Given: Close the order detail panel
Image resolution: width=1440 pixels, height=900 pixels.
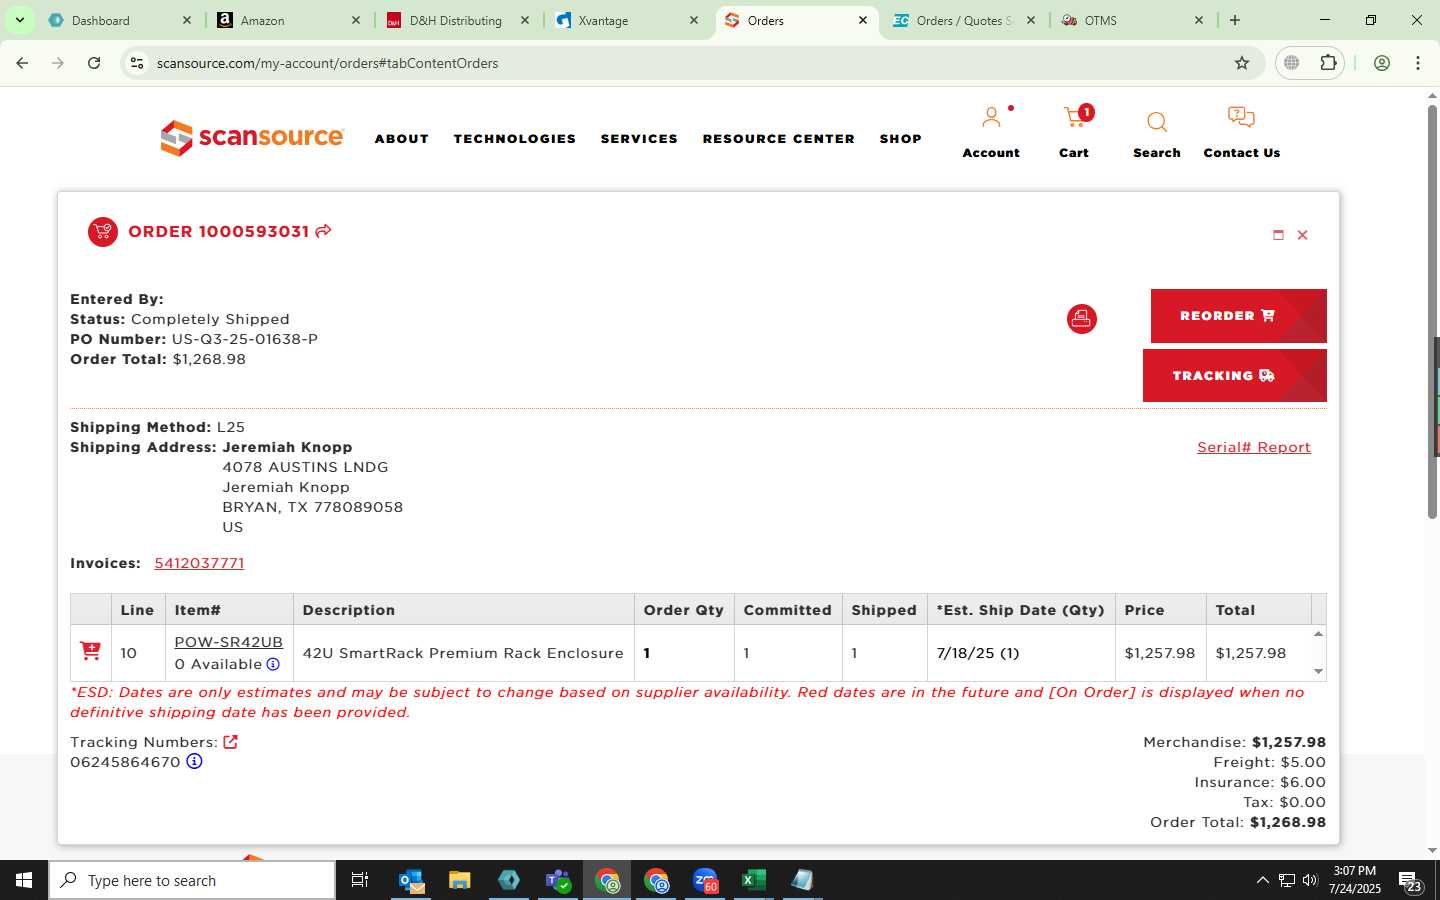Looking at the screenshot, I should [x=1302, y=235].
